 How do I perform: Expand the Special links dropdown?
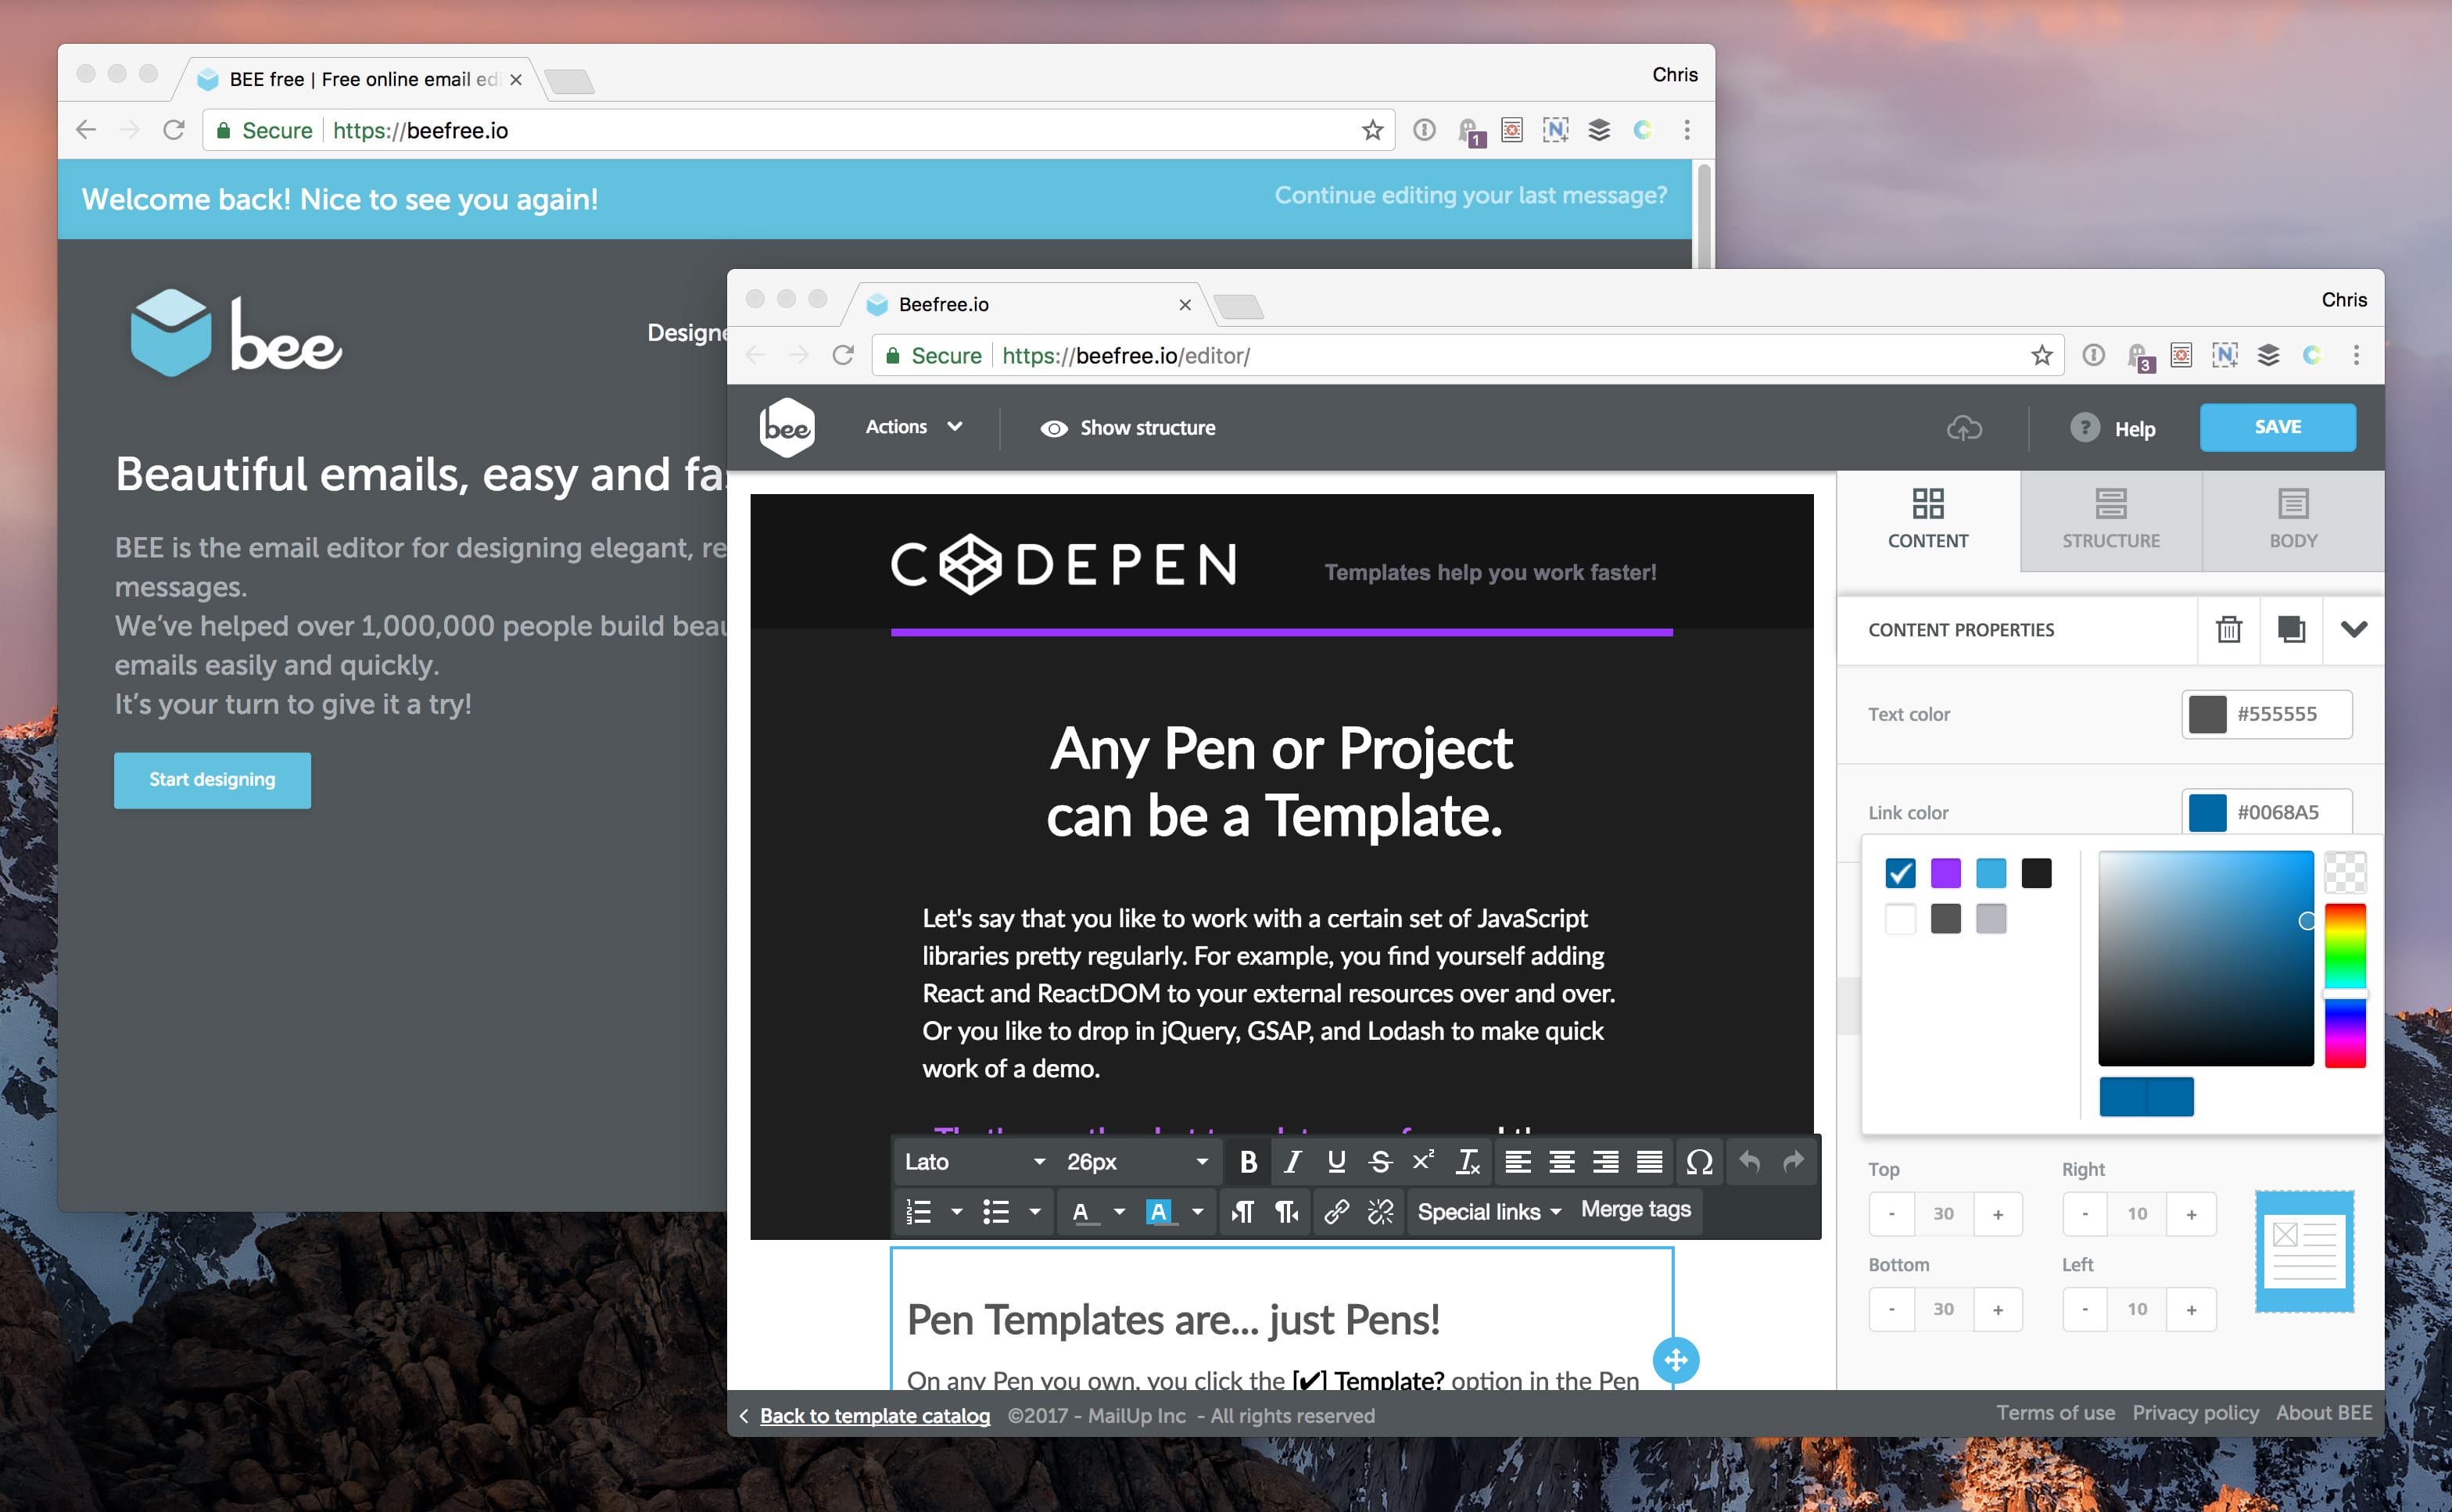click(x=1488, y=1212)
